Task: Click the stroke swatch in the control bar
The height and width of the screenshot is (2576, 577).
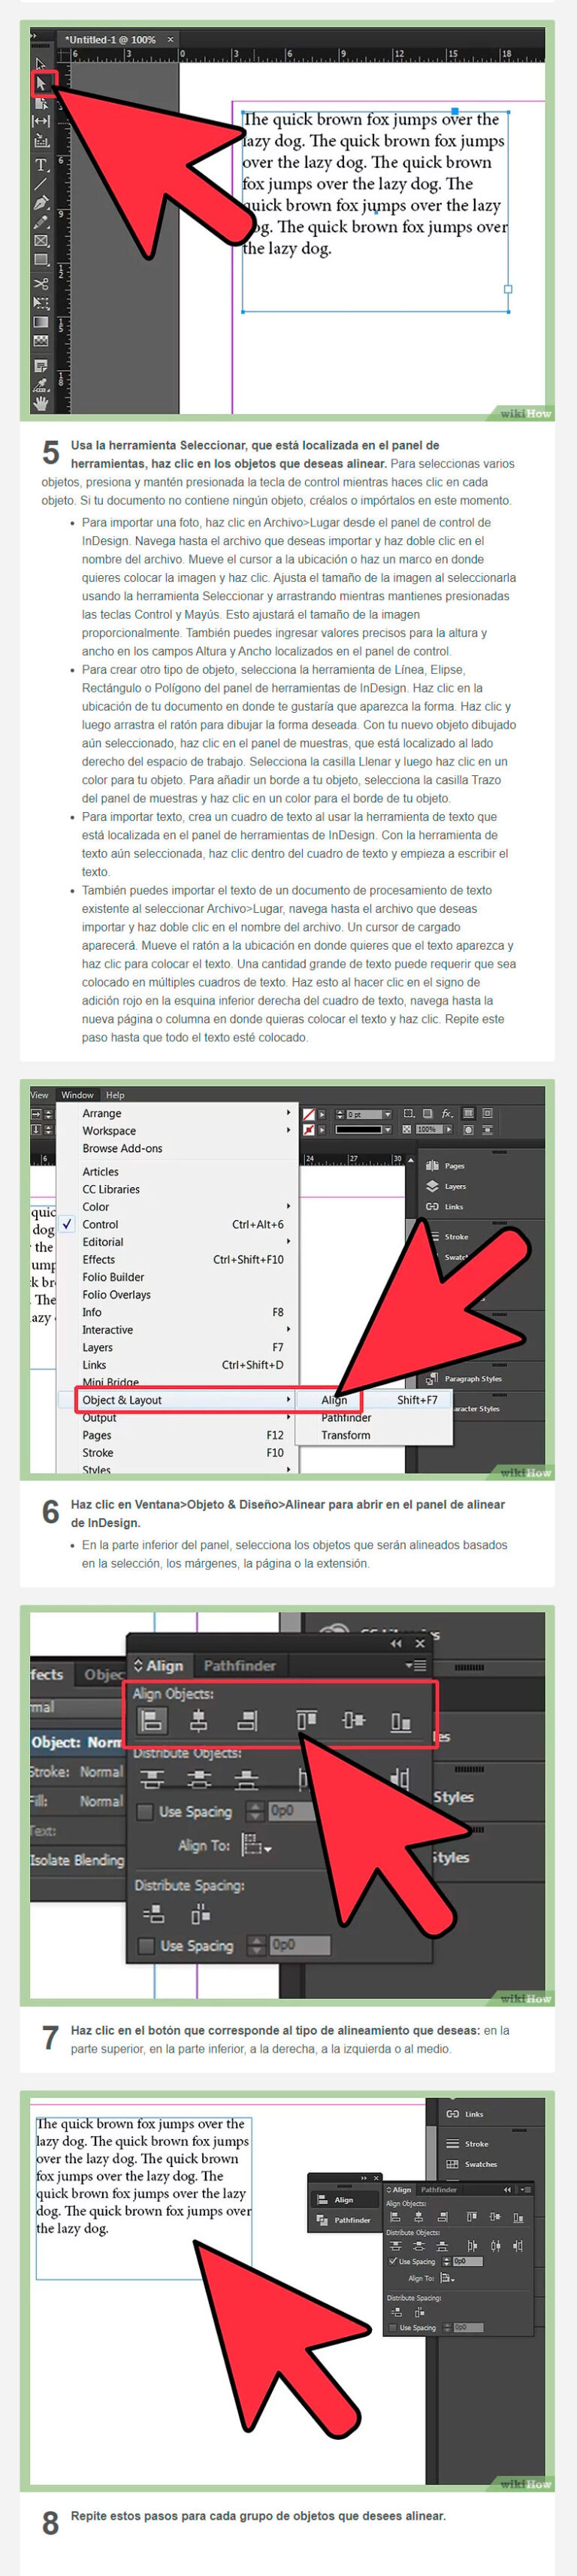Action: click(310, 1130)
